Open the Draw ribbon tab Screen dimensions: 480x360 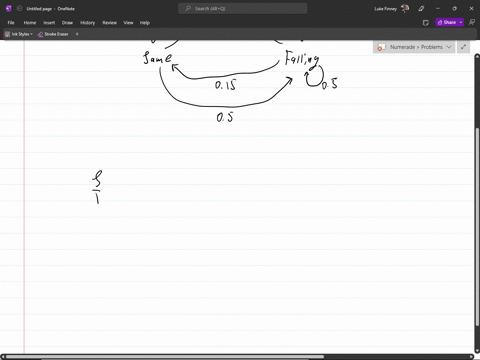pyautogui.click(x=67, y=23)
